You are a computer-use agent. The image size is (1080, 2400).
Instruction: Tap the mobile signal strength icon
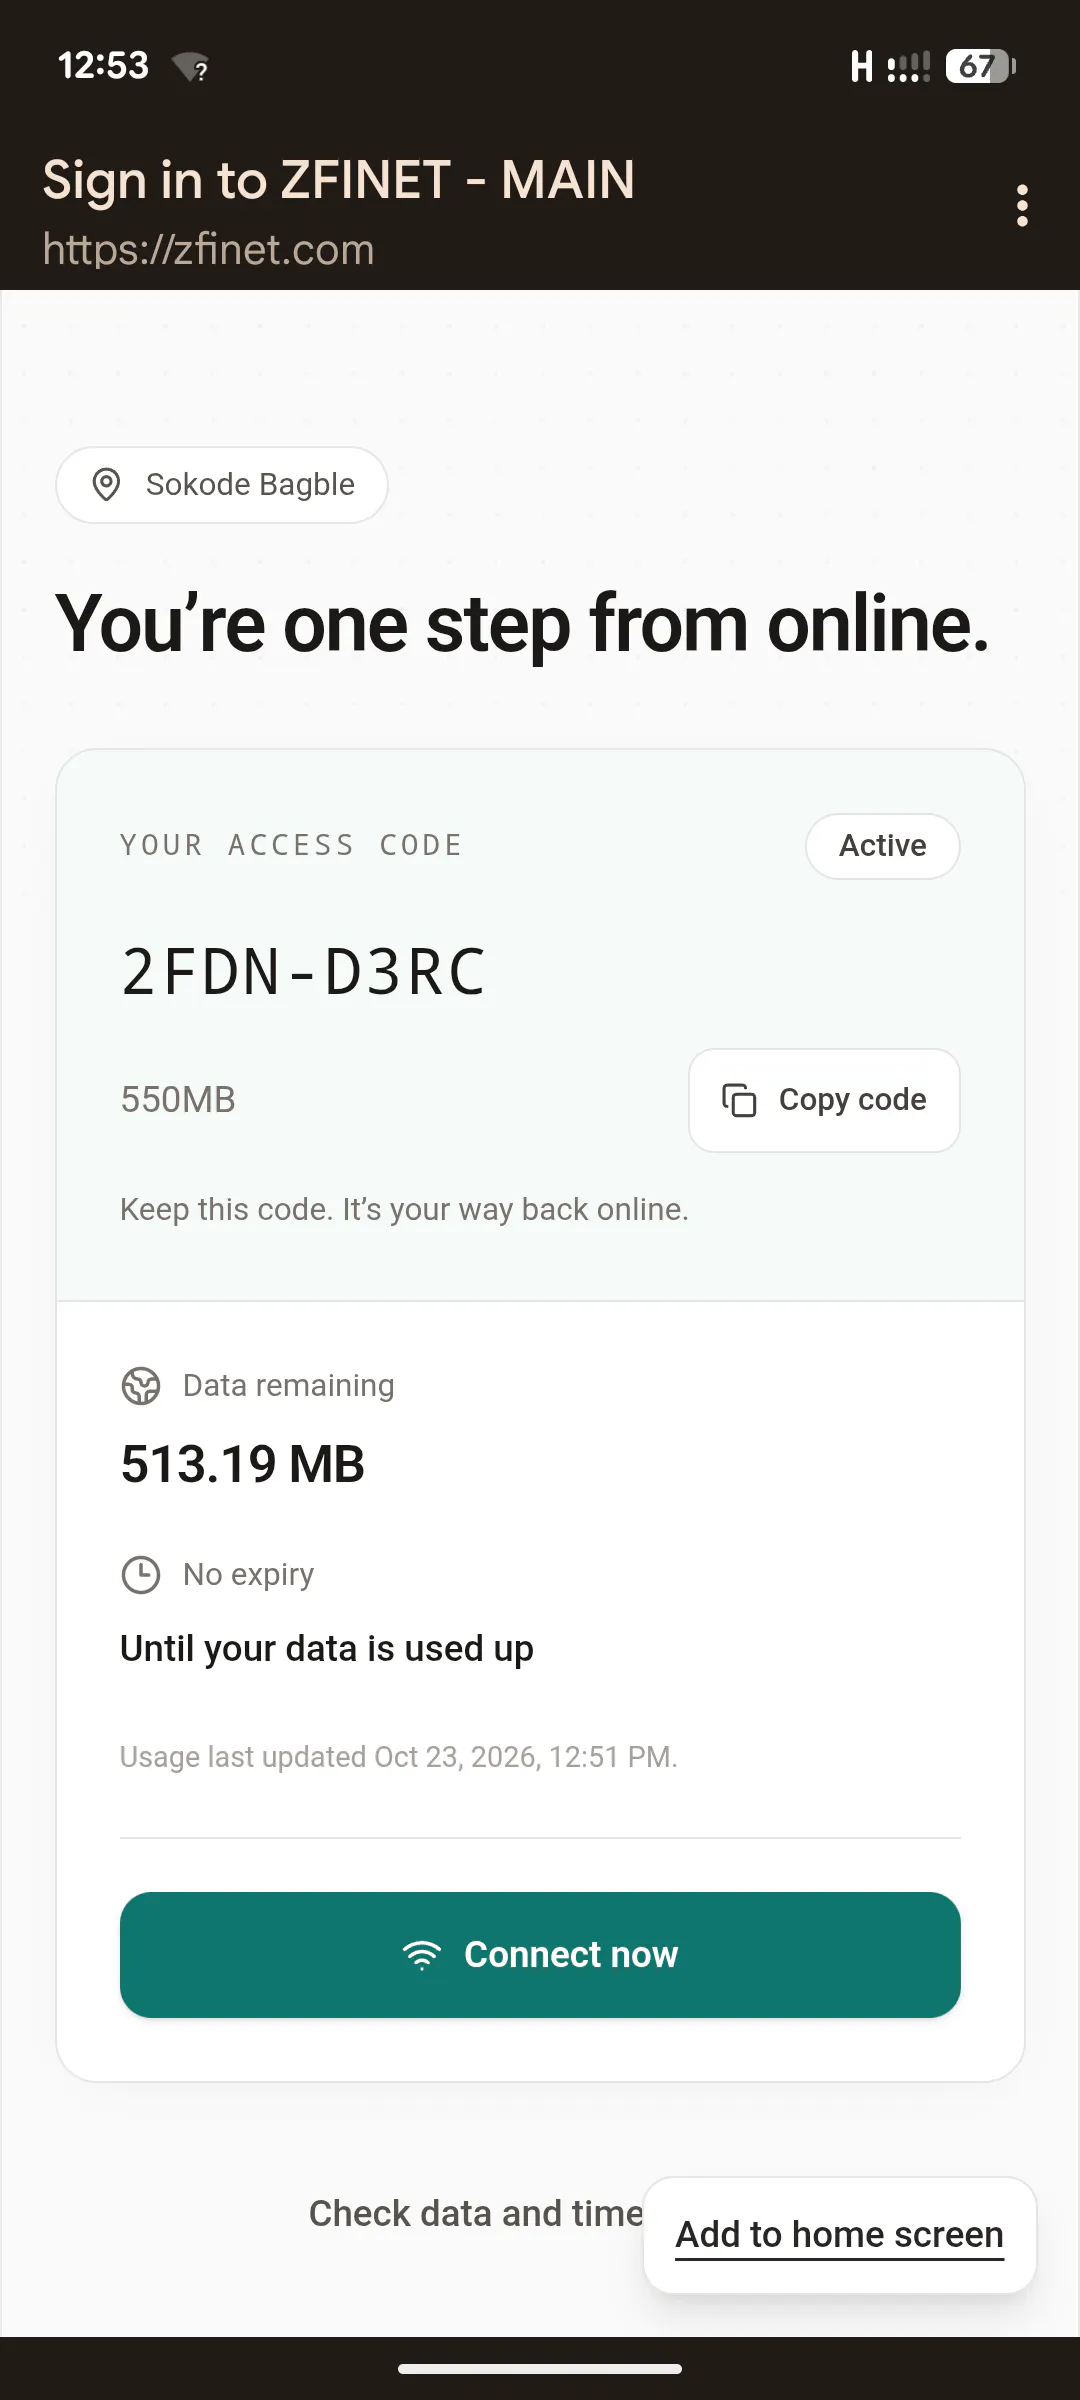pyautogui.click(x=908, y=66)
